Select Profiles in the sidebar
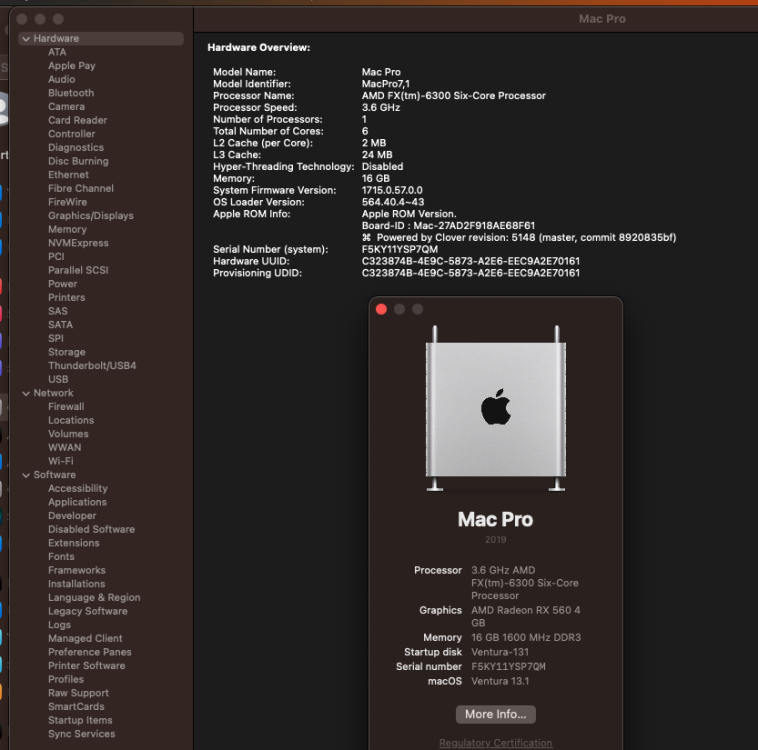The height and width of the screenshot is (750, 758). 66,679
